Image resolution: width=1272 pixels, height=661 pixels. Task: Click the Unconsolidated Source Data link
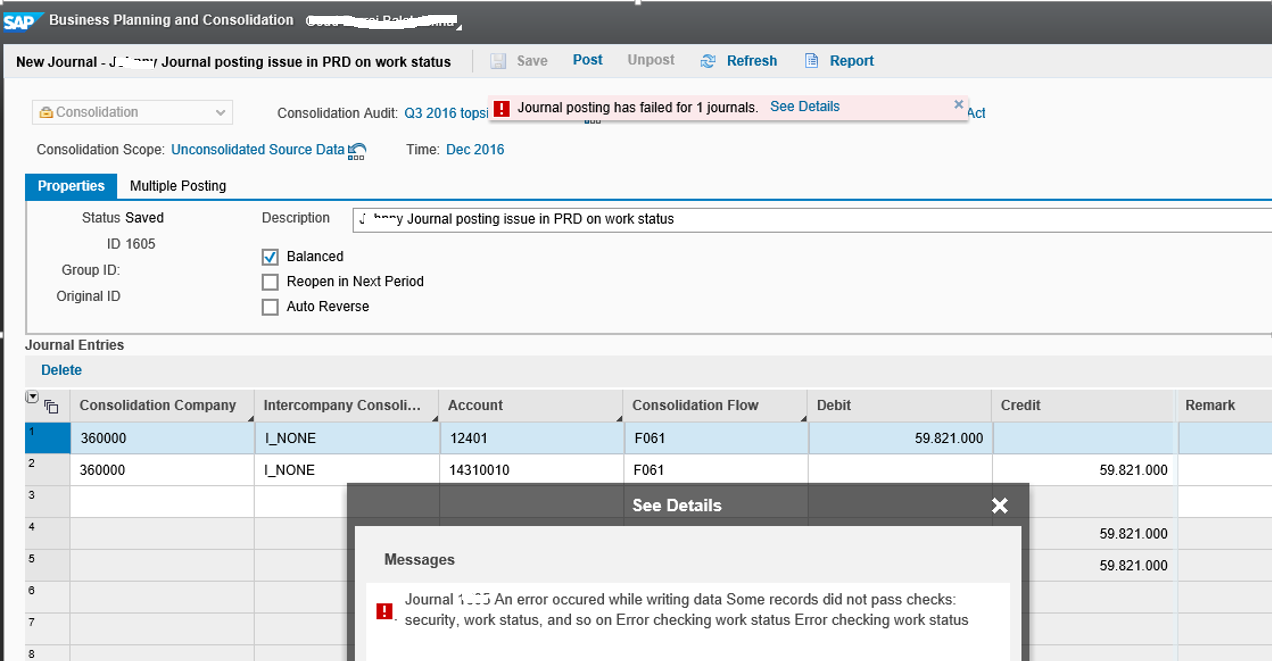click(258, 149)
